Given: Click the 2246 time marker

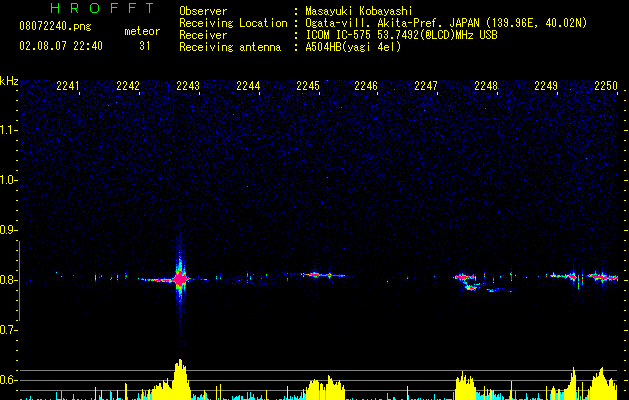Looking at the screenshot, I should pyautogui.click(x=366, y=86).
